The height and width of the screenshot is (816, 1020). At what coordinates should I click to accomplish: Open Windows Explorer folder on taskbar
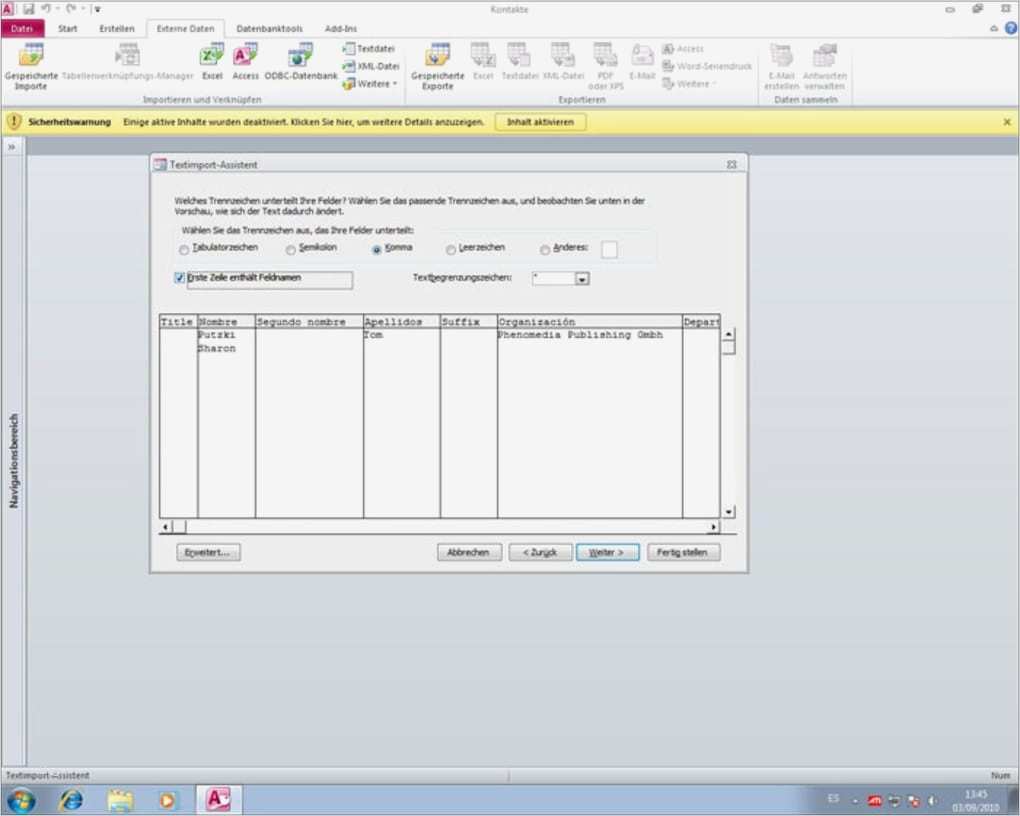tap(120, 800)
